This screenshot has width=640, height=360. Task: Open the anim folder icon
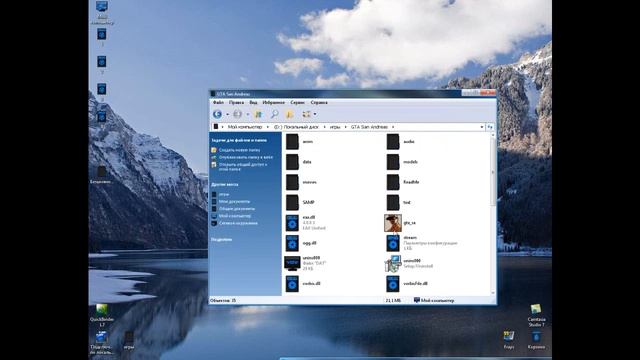292,142
